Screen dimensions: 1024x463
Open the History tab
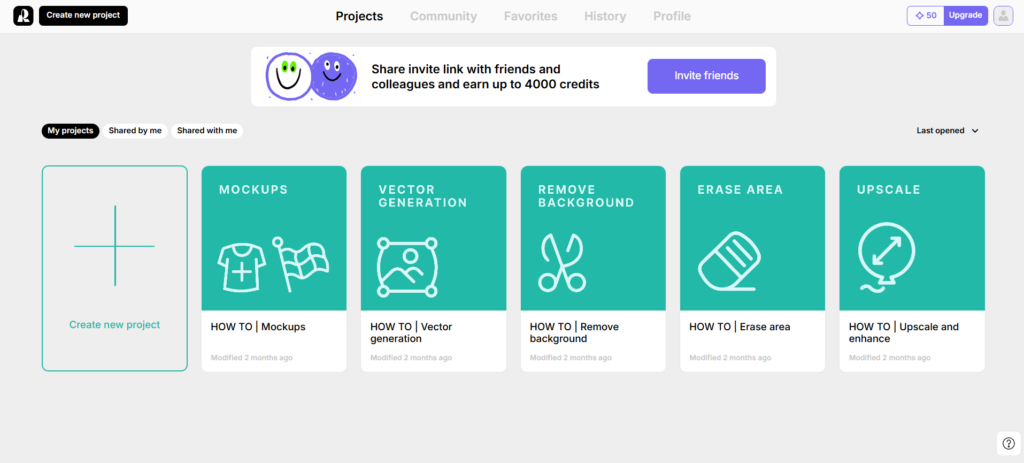click(605, 16)
